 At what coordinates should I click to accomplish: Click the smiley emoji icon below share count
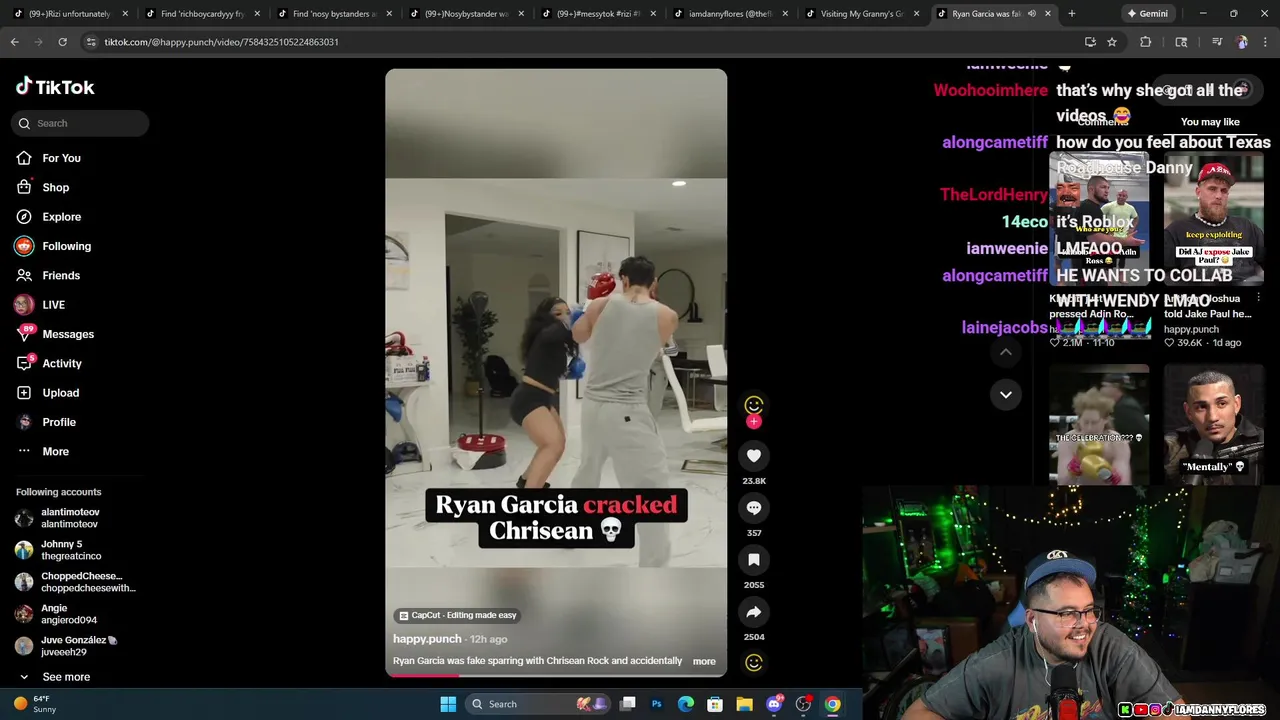click(x=754, y=662)
